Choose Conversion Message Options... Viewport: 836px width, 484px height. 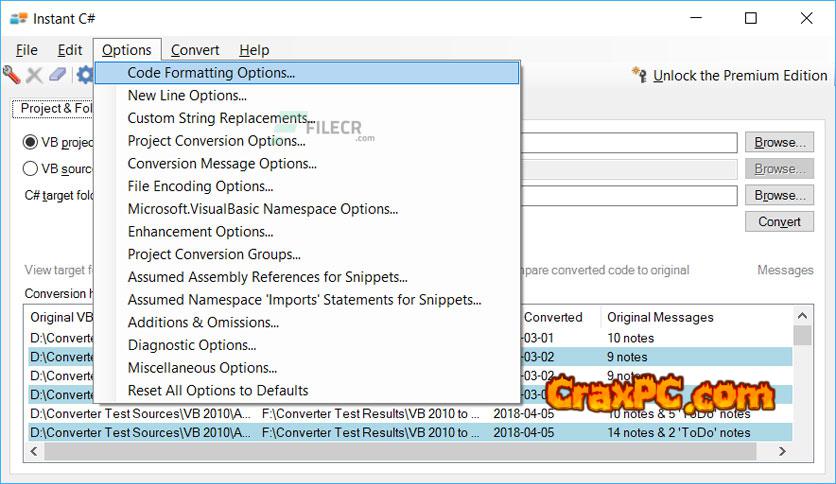tap(307, 164)
